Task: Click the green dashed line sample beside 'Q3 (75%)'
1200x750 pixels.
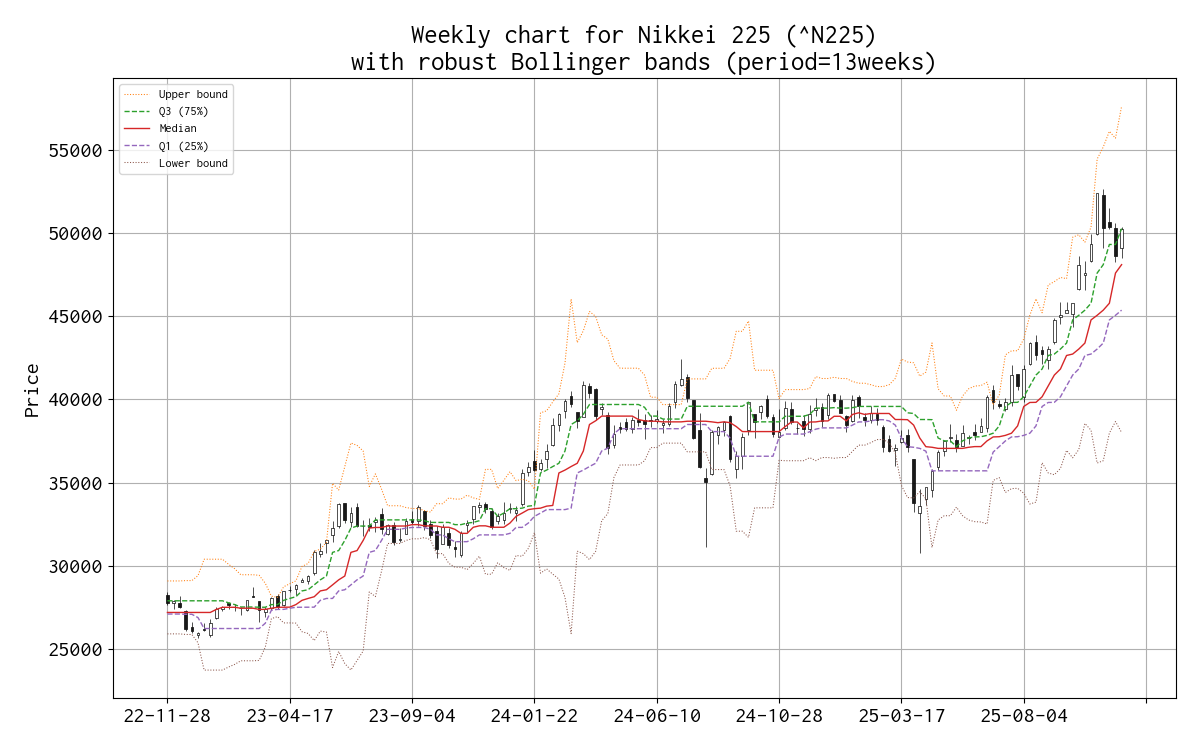Action: 138,111
